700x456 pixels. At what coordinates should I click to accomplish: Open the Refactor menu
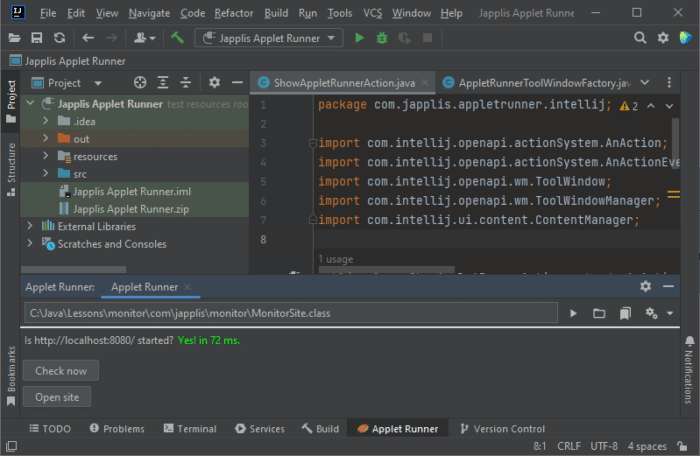click(233, 13)
